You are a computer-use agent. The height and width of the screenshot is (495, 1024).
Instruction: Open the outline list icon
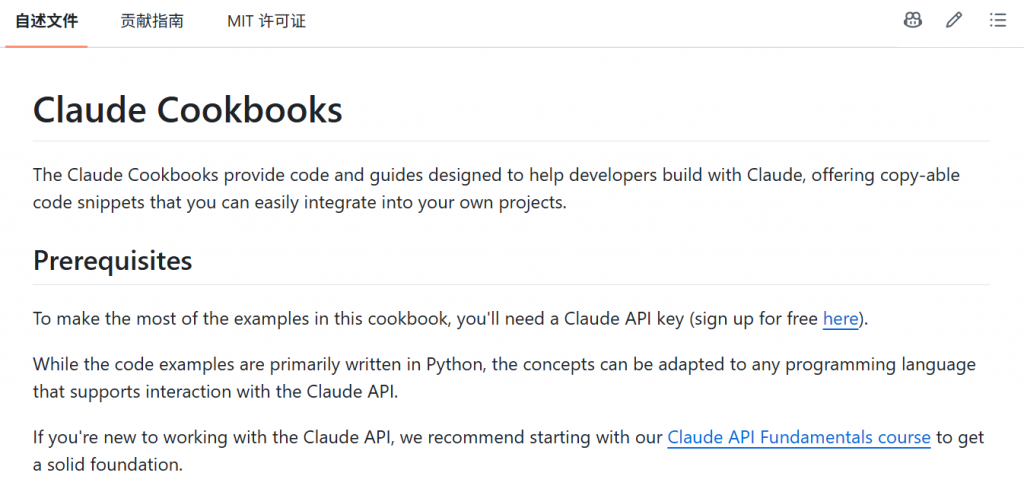pos(997,21)
